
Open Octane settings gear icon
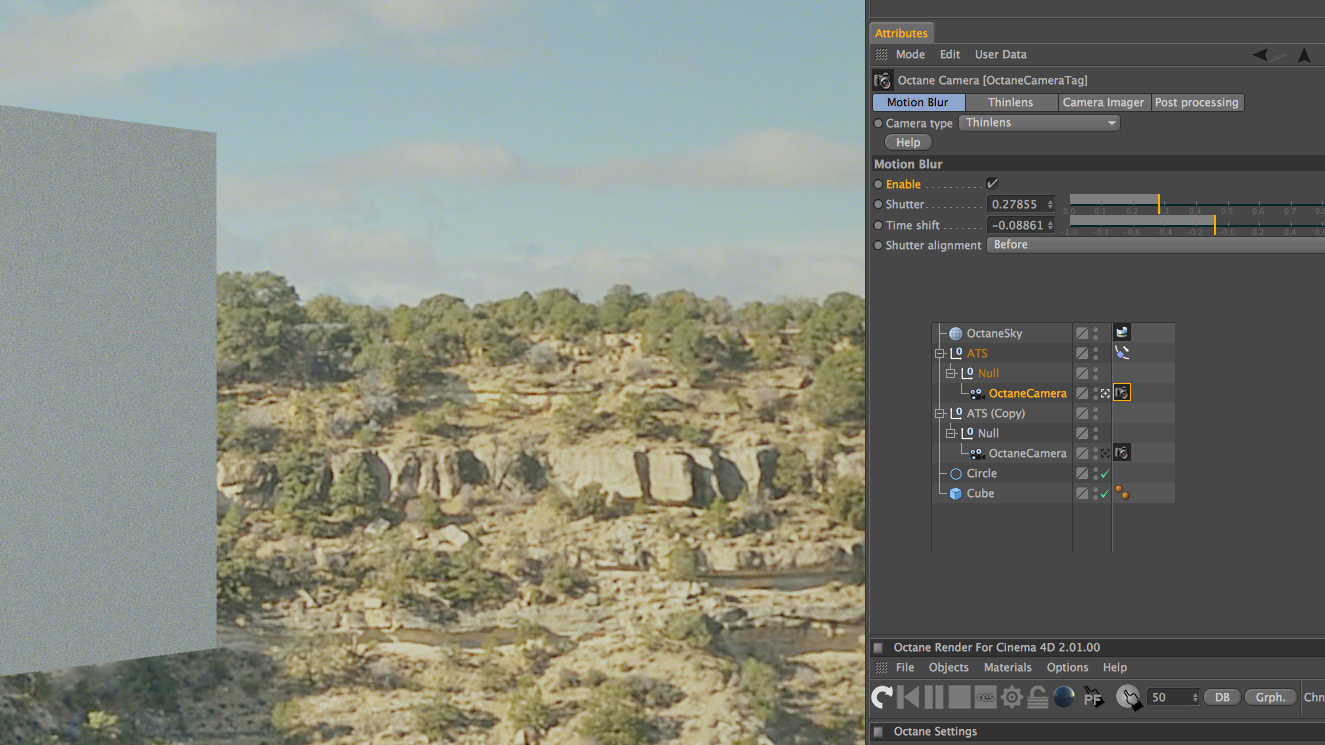click(1012, 697)
